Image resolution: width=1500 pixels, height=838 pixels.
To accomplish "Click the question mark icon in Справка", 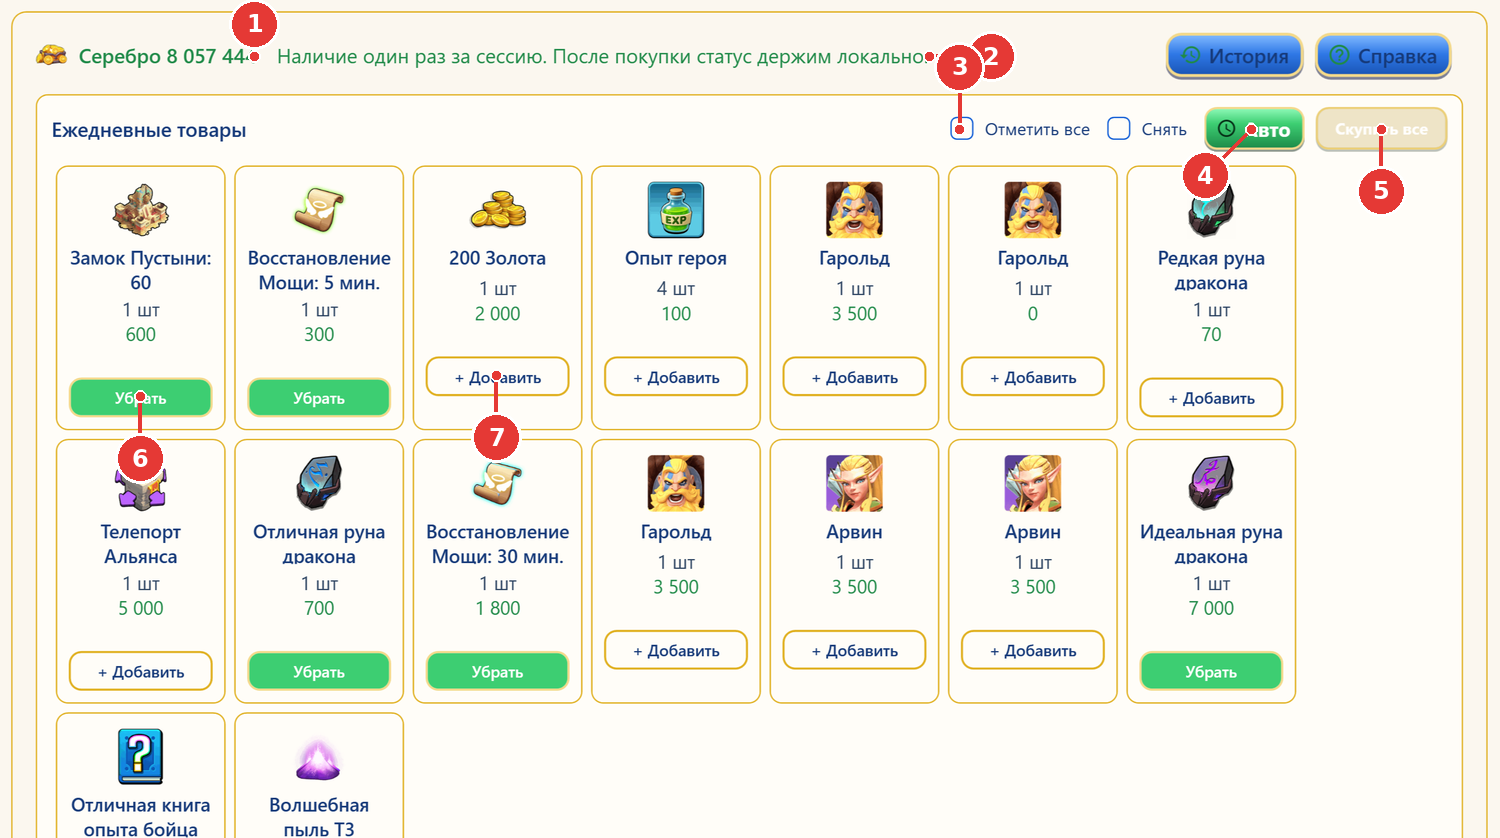I will (x=1340, y=56).
